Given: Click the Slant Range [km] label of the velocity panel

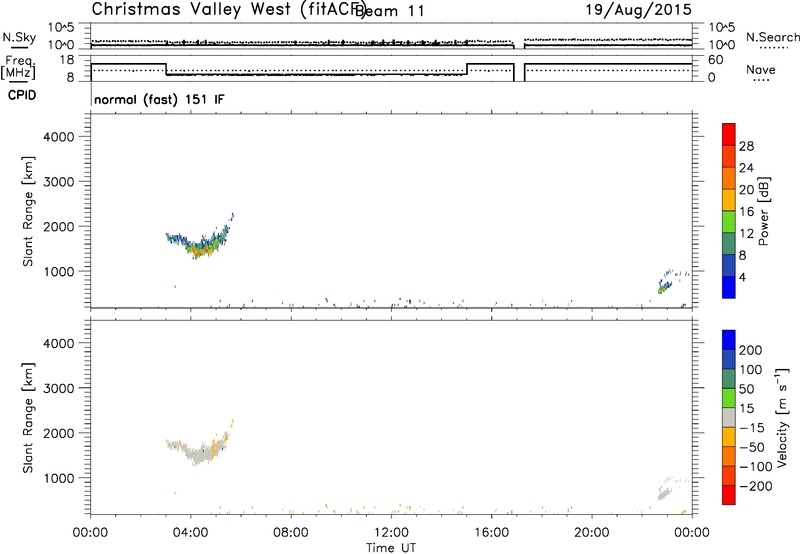Looking at the screenshot, I should click(28, 418).
